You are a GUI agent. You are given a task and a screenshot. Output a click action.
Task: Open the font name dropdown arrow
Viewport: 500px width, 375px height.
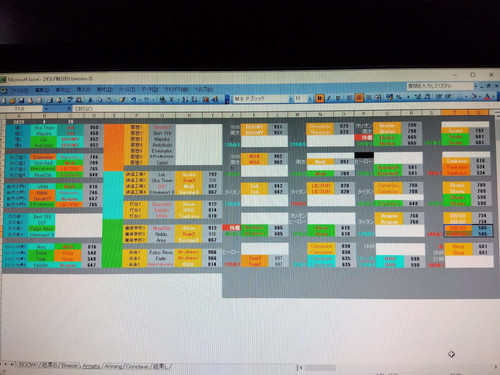(291, 99)
